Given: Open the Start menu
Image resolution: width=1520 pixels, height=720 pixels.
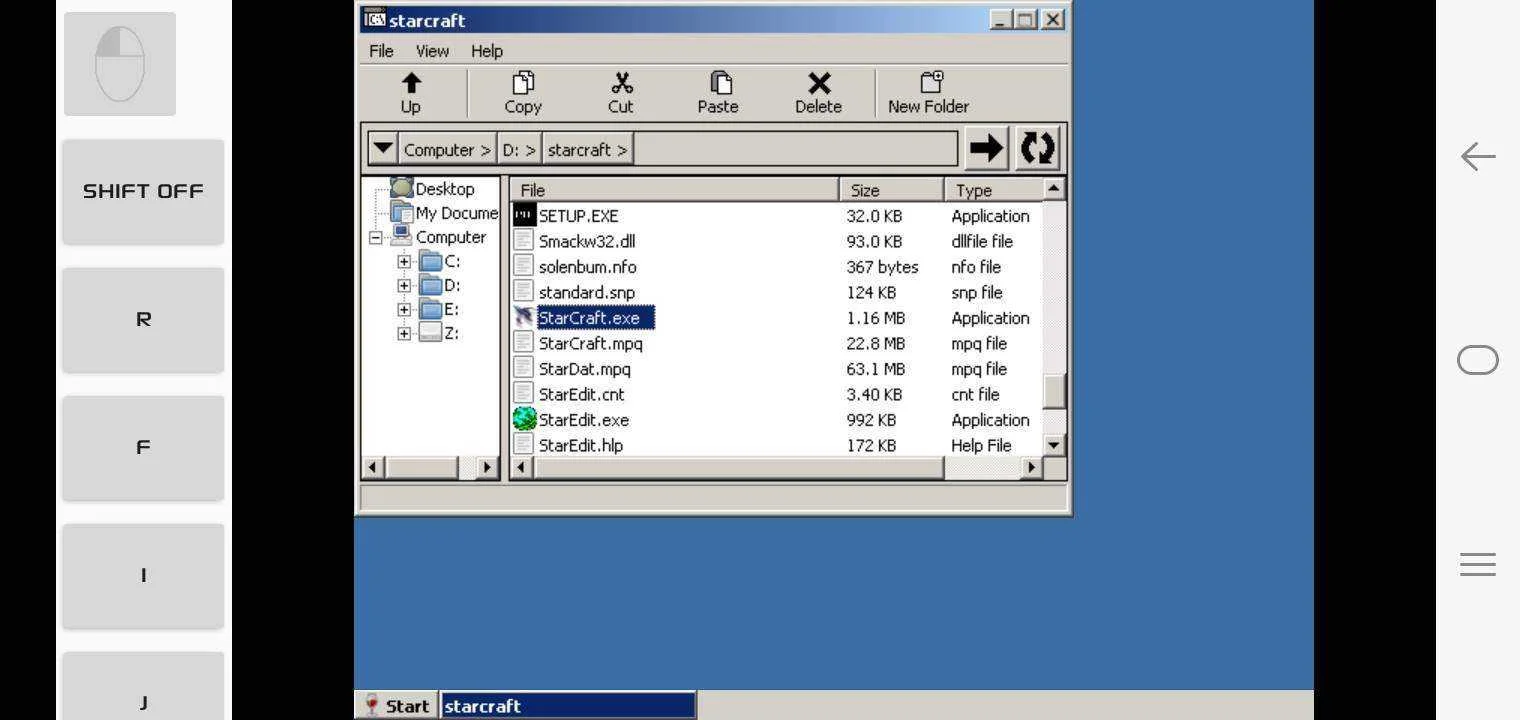Looking at the screenshot, I should click(397, 705).
